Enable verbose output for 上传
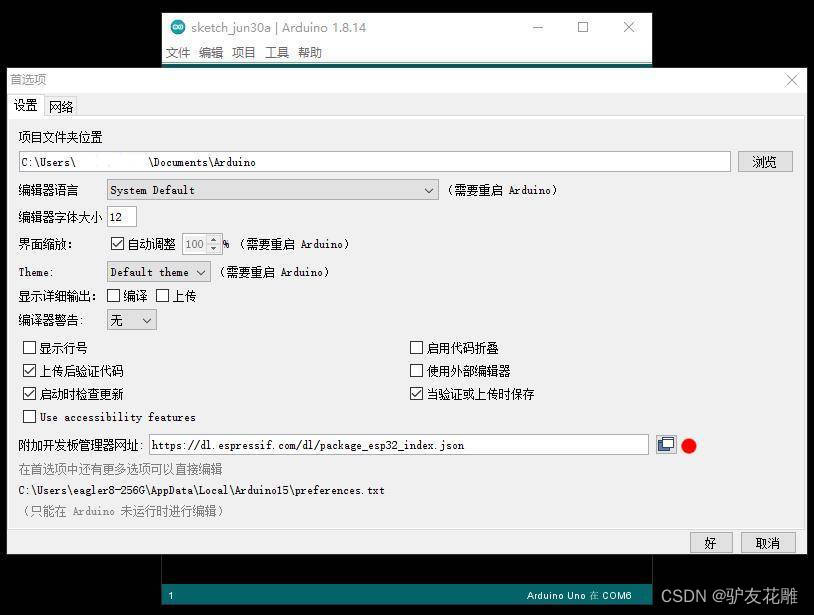 162,296
